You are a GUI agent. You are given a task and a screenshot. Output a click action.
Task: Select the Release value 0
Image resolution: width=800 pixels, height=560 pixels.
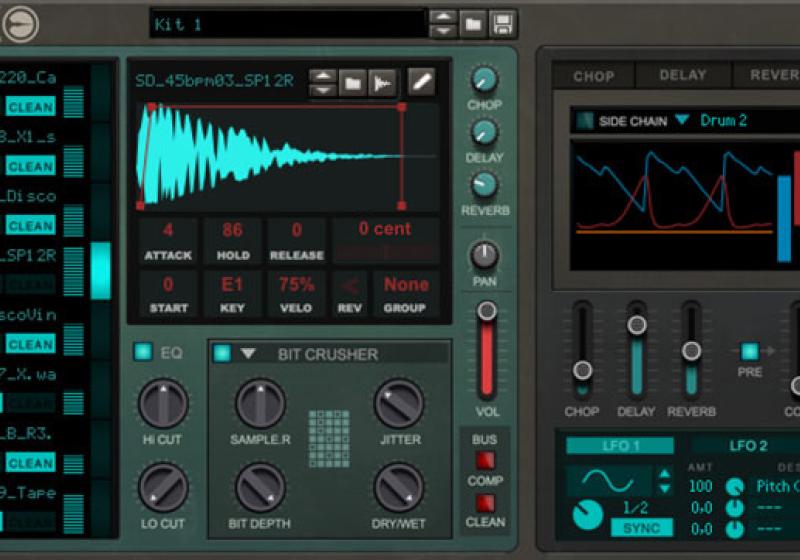tap(296, 230)
